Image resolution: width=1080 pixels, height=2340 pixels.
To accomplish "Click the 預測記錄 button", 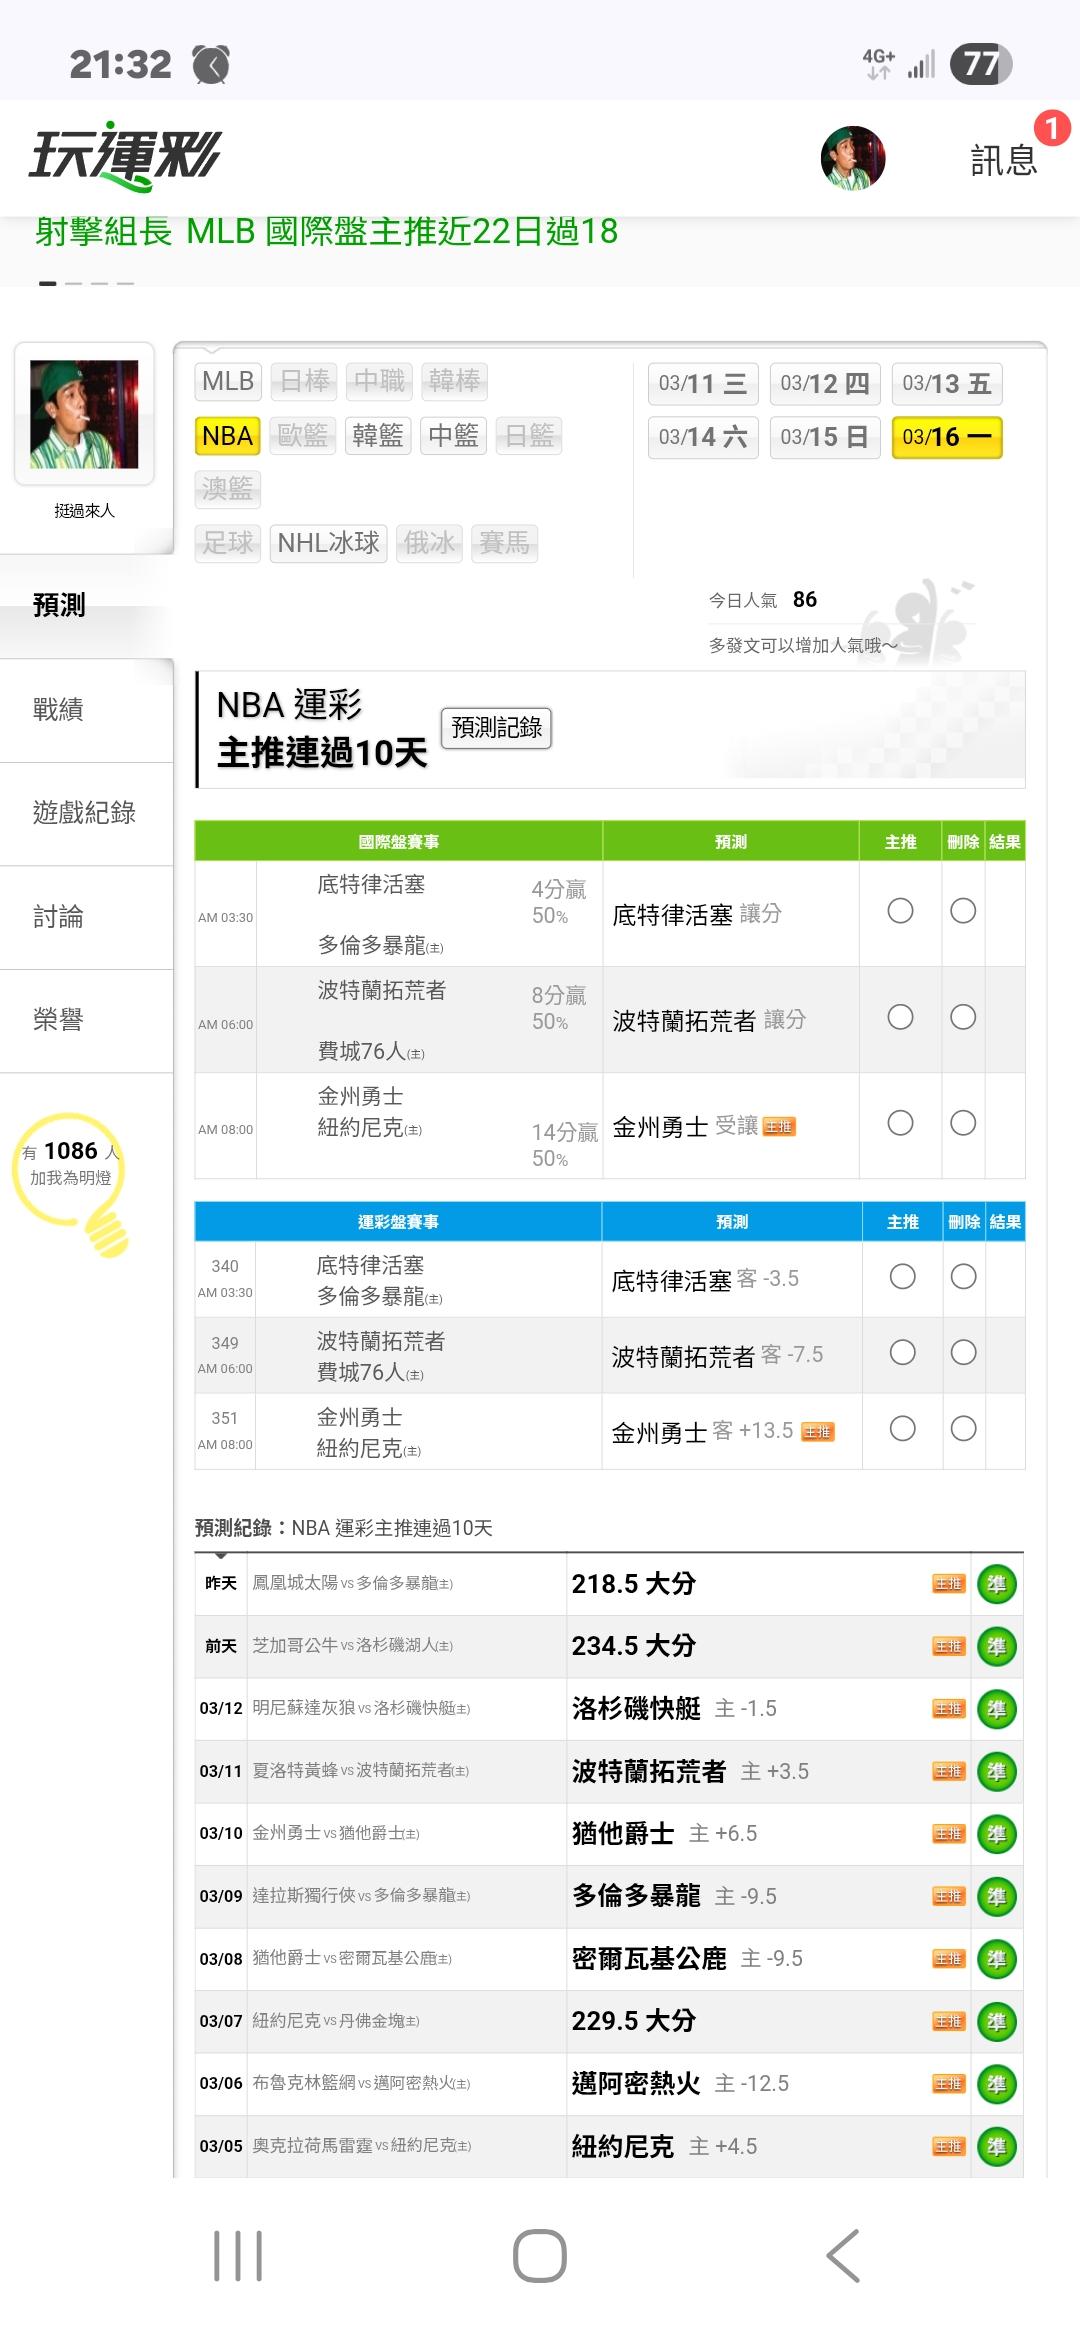I will [x=496, y=727].
